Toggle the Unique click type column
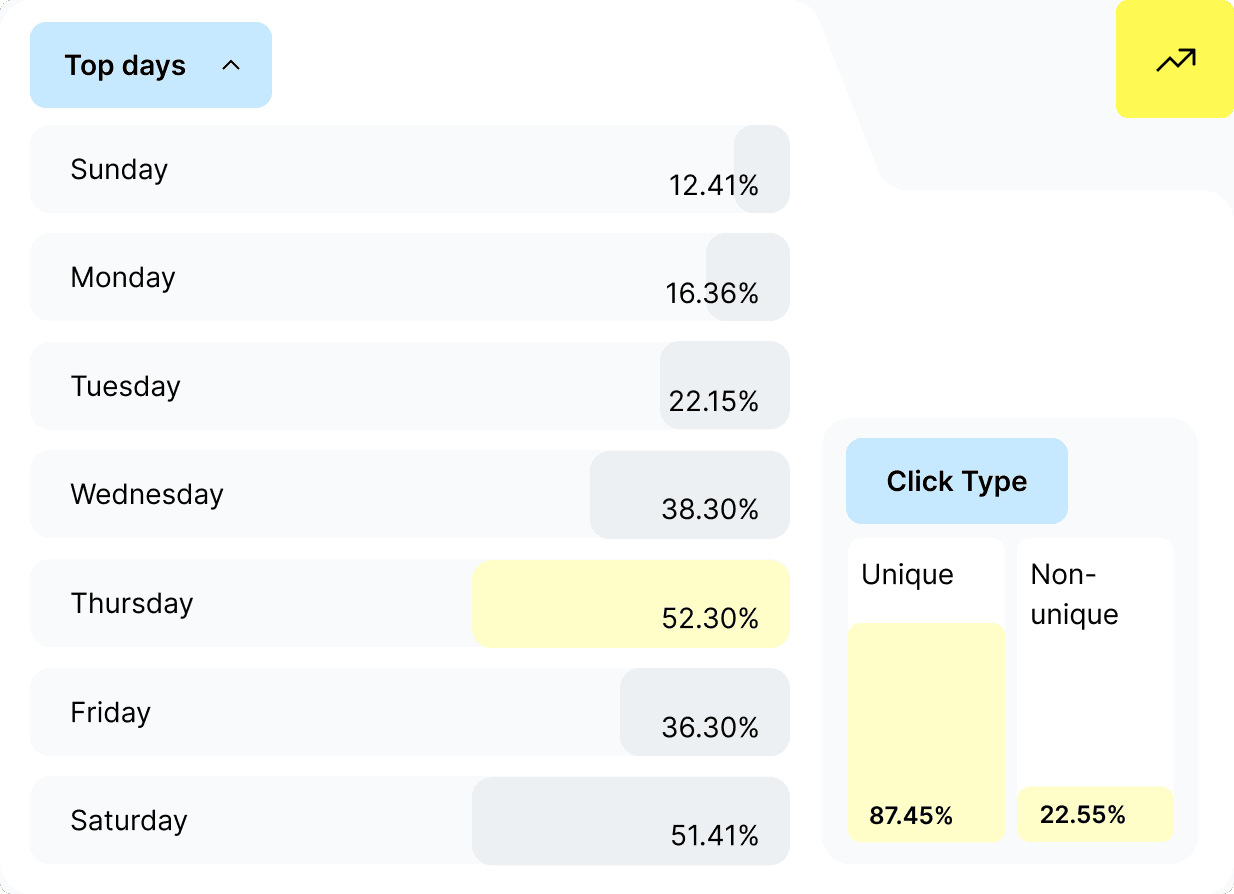 coord(926,690)
